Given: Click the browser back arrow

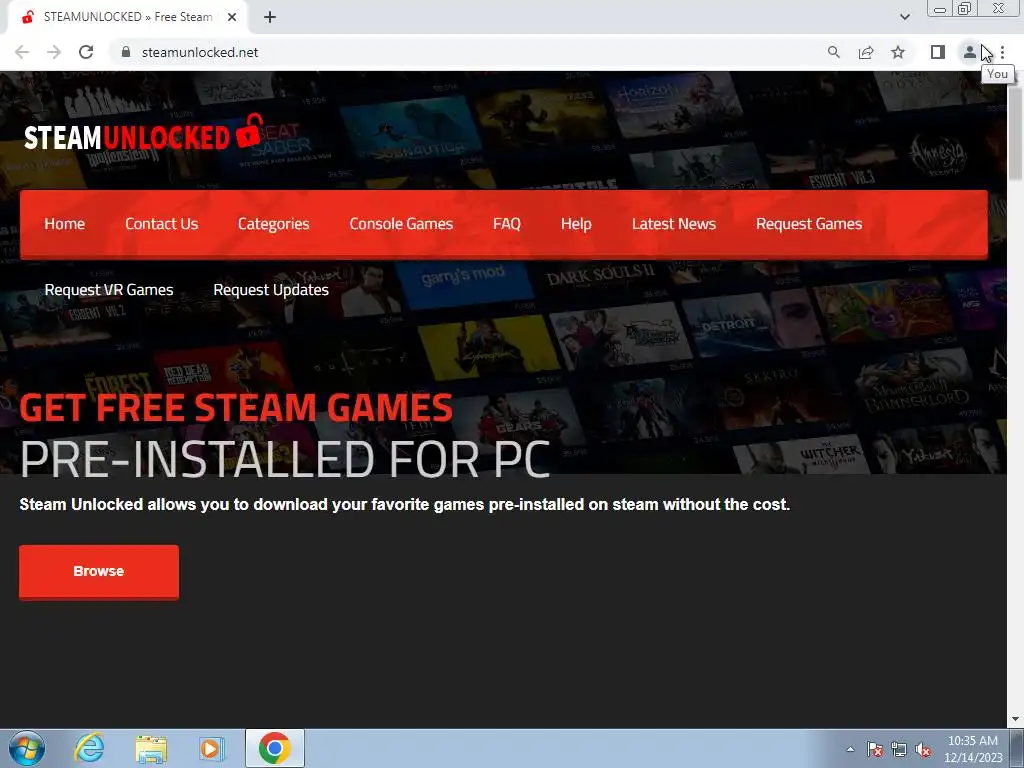Looking at the screenshot, I should pos(22,52).
